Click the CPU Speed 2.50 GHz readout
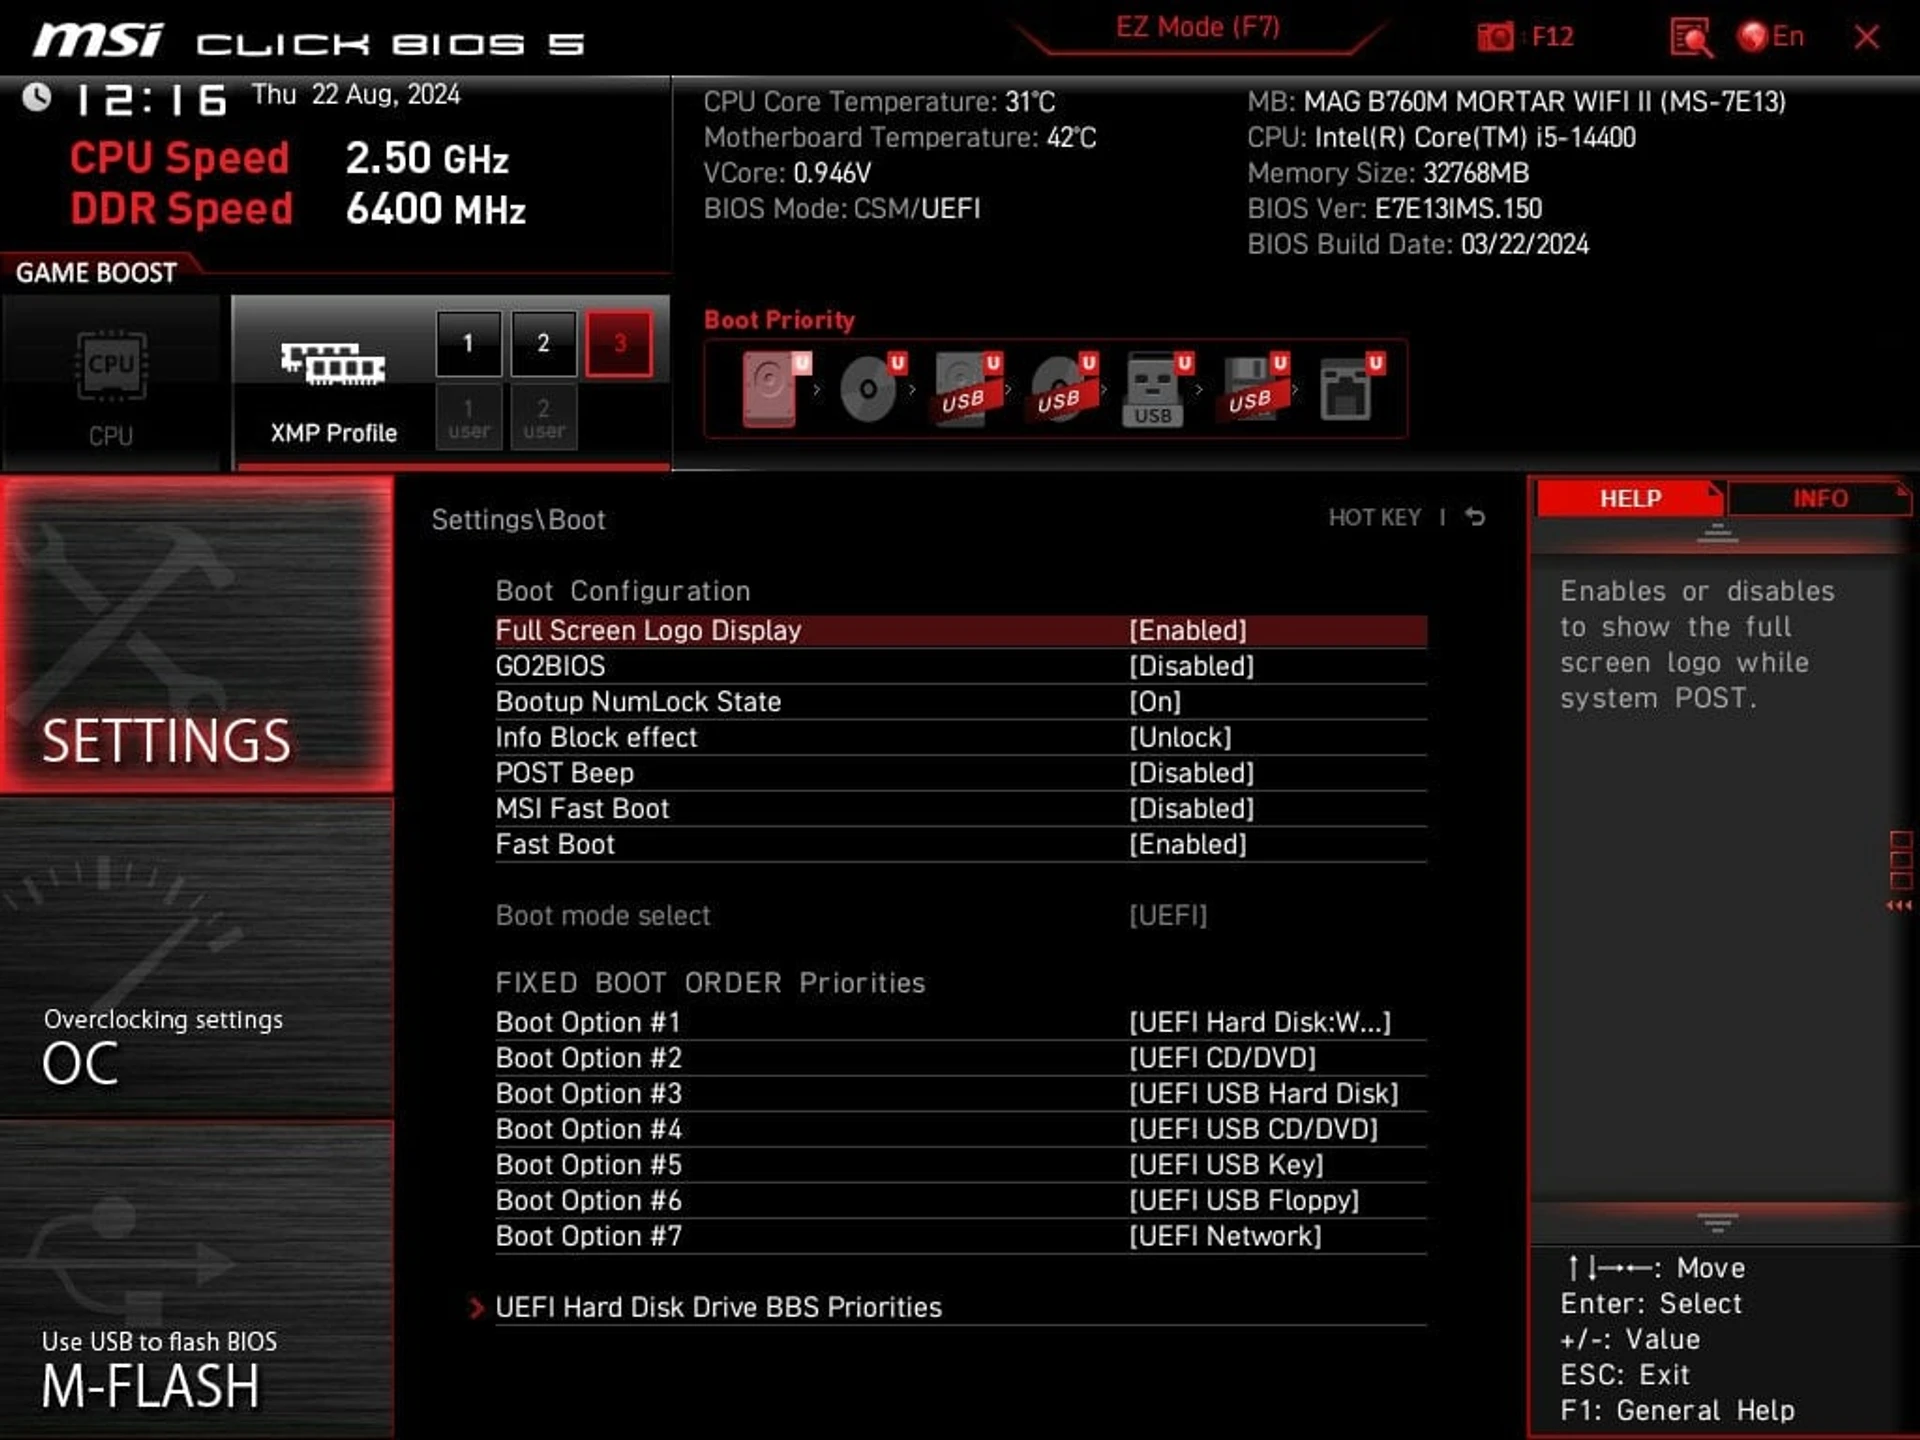Viewport: 1920px width, 1440px height. click(x=289, y=159)
